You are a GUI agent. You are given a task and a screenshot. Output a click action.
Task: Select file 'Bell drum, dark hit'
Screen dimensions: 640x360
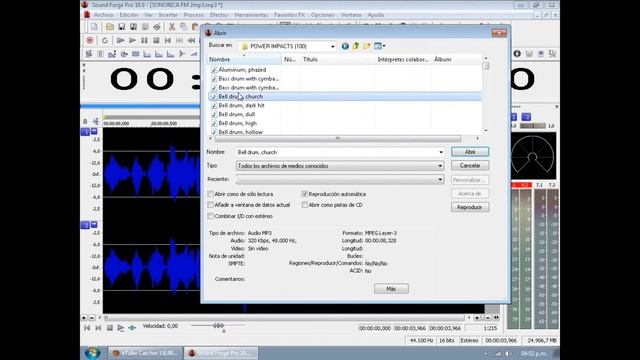241,105
